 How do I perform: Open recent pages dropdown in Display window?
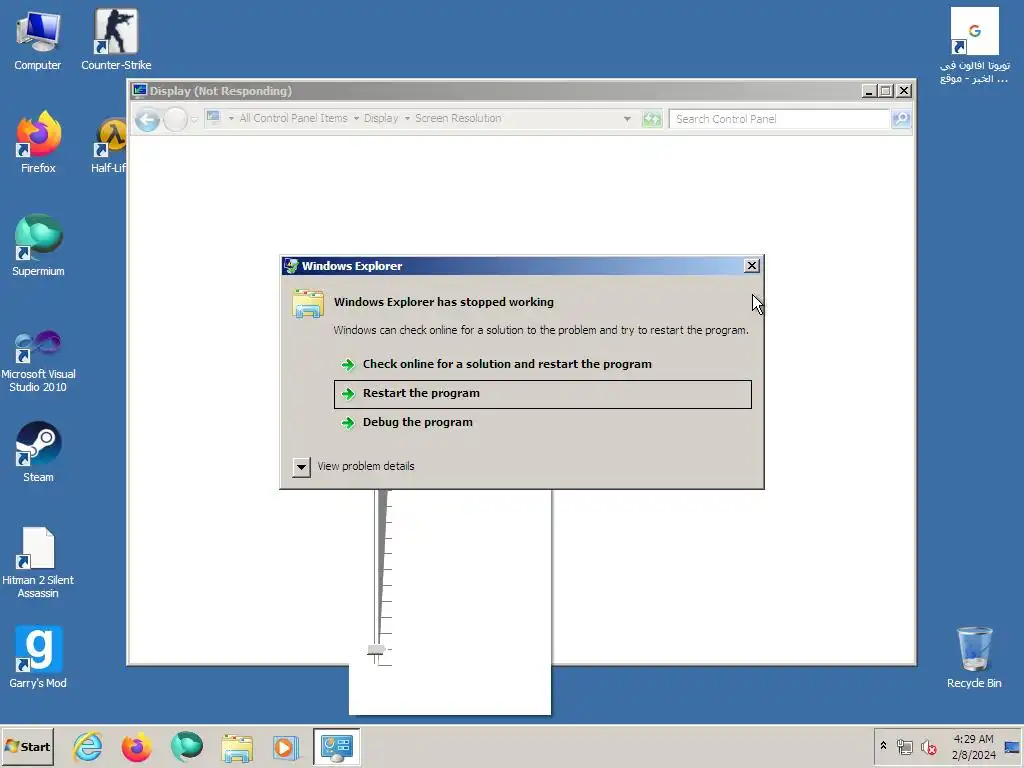195,120
